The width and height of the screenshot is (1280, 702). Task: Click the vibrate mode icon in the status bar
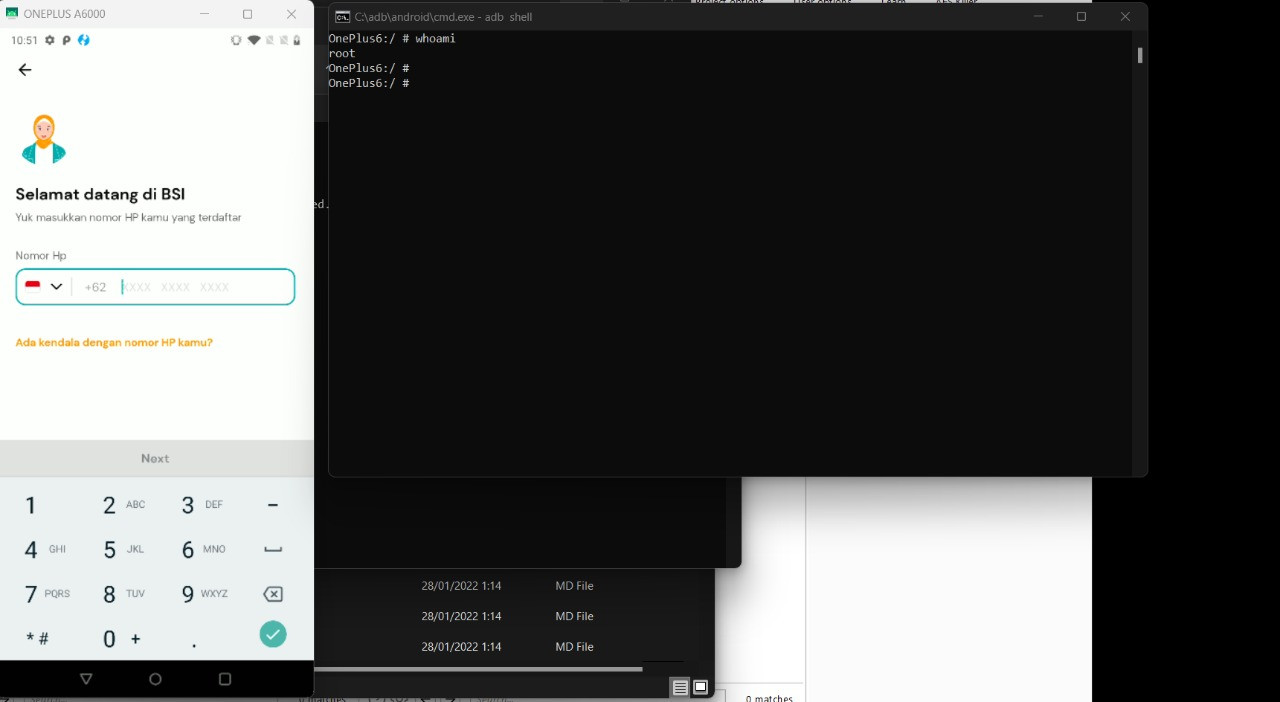pos(236,40)
